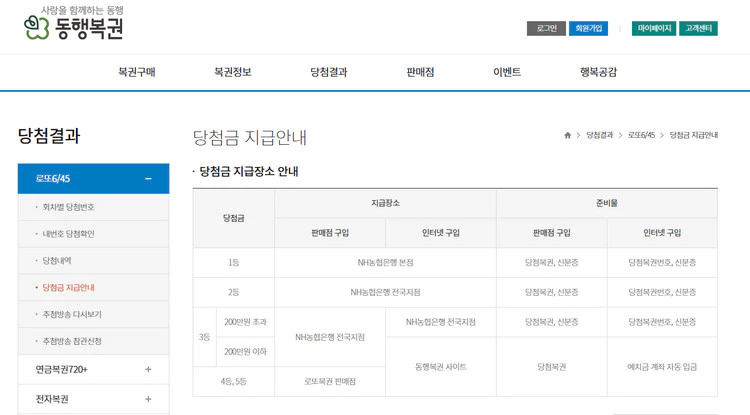Expand the 전자복권 sidebar section
750x415 pixels.
[148, 399]
